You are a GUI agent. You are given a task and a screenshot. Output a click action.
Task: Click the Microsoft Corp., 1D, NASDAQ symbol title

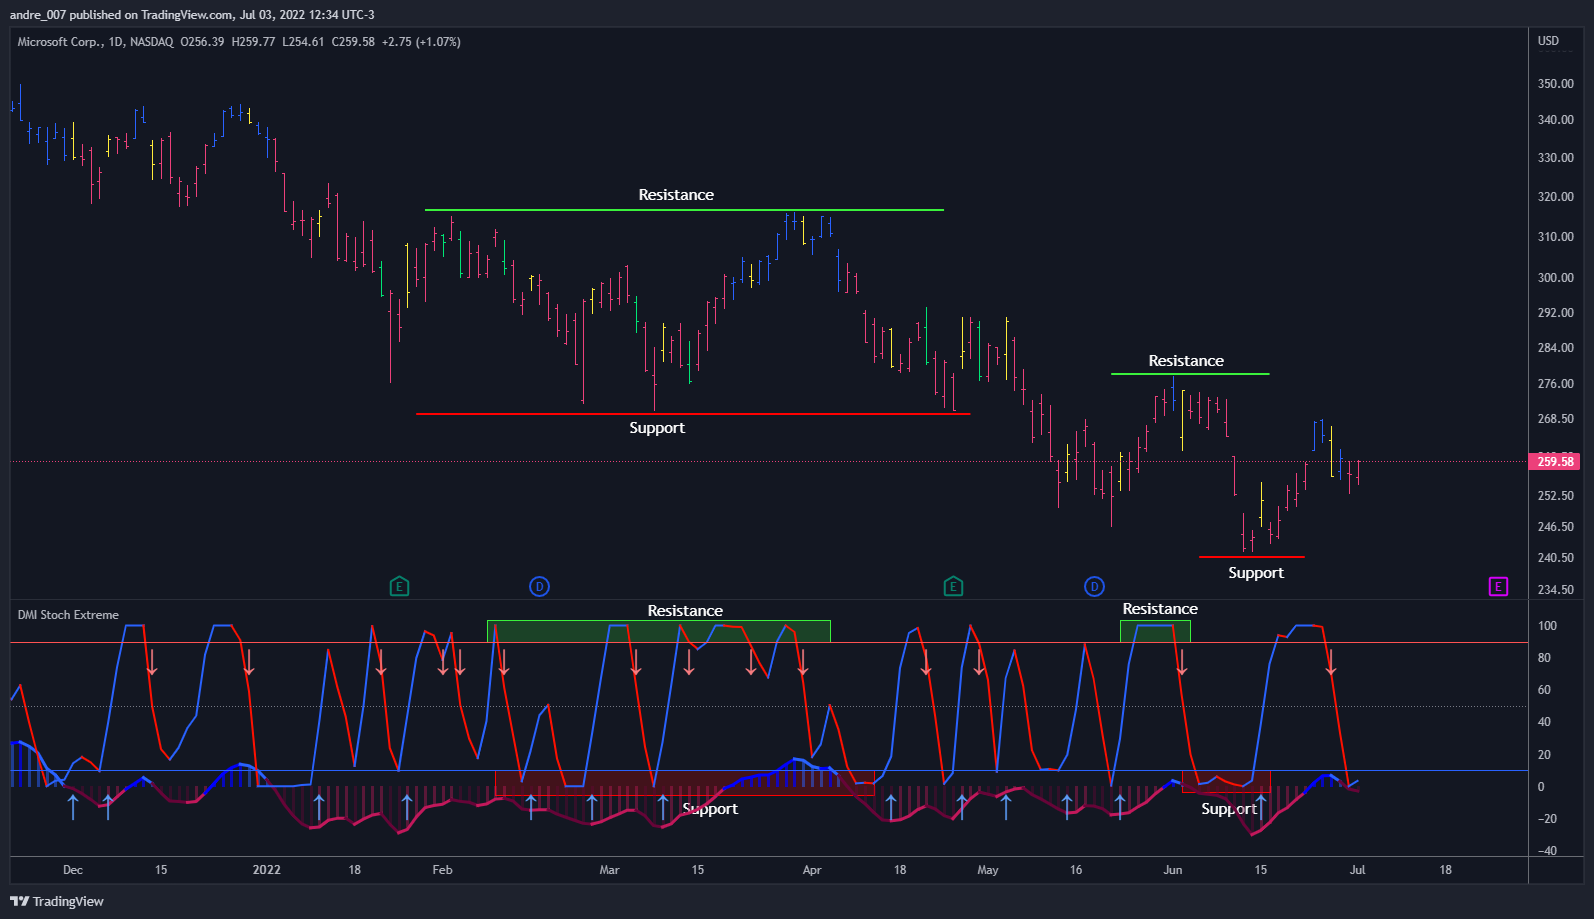95,42
